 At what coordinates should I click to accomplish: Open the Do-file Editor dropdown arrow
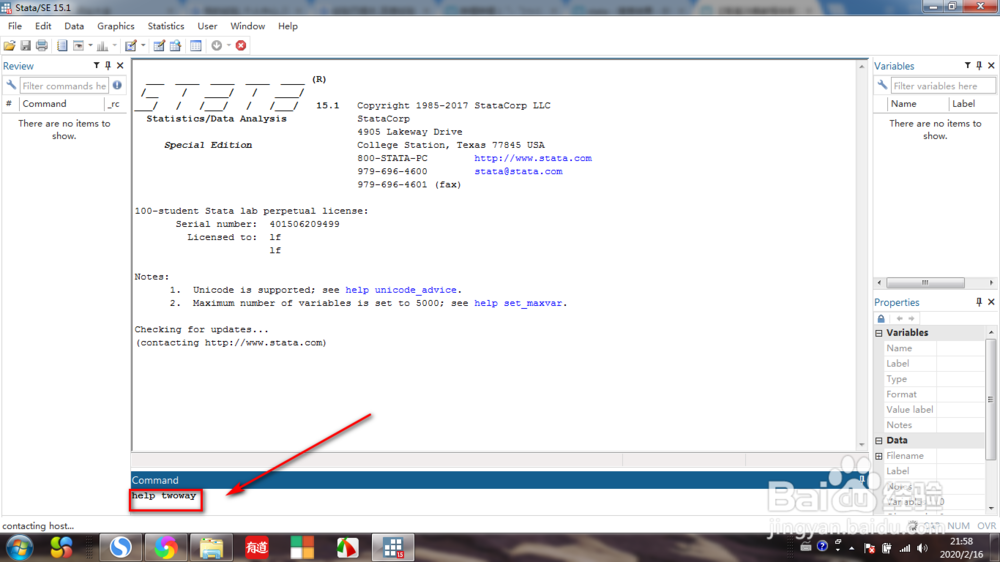pyautogui.click(x=143, y=45)
